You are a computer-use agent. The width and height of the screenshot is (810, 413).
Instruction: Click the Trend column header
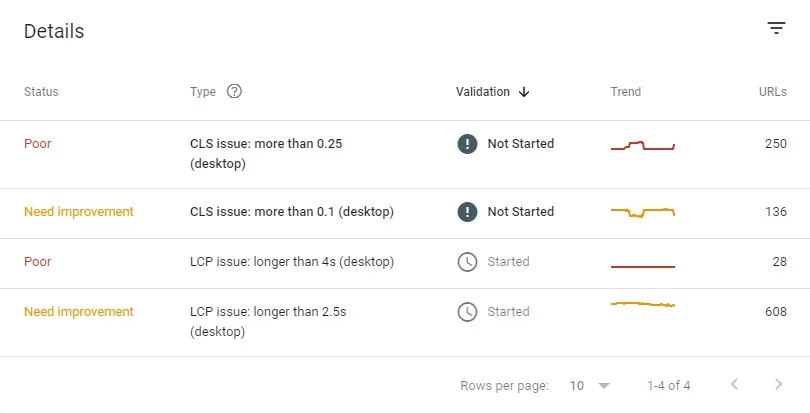[x=626, y=92]
